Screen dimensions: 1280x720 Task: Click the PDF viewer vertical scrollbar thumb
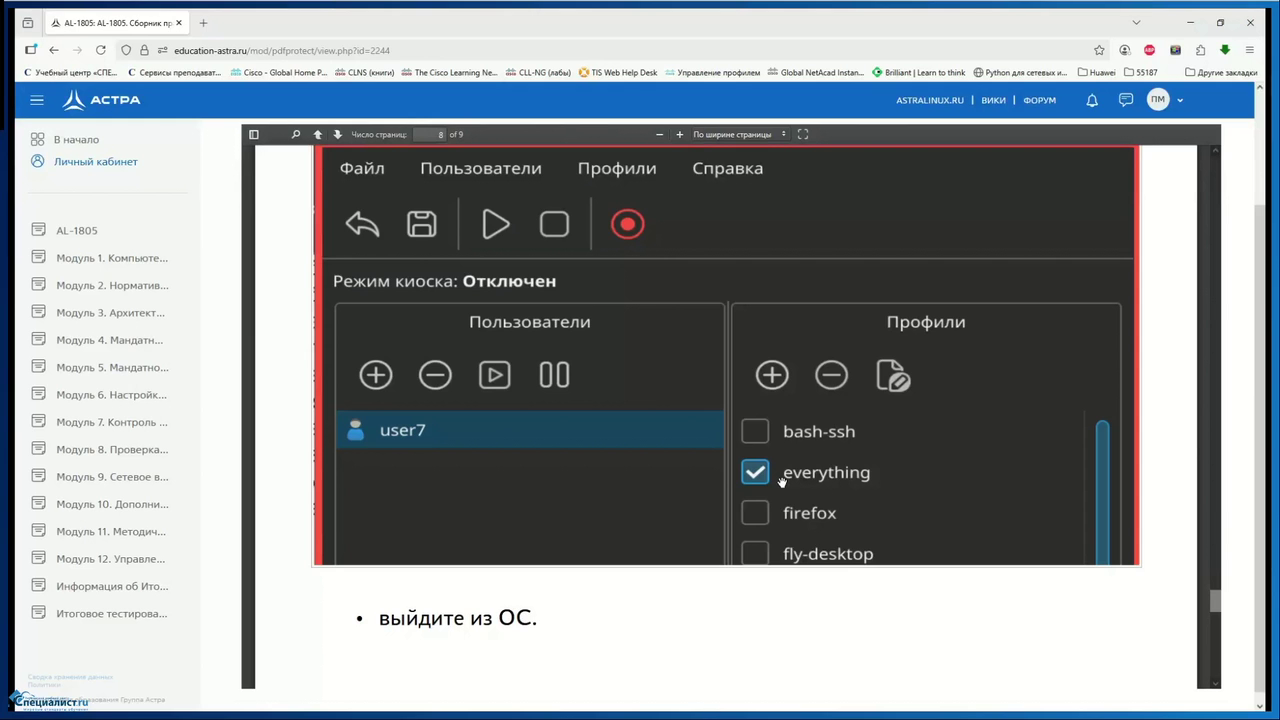(1215, 601)
